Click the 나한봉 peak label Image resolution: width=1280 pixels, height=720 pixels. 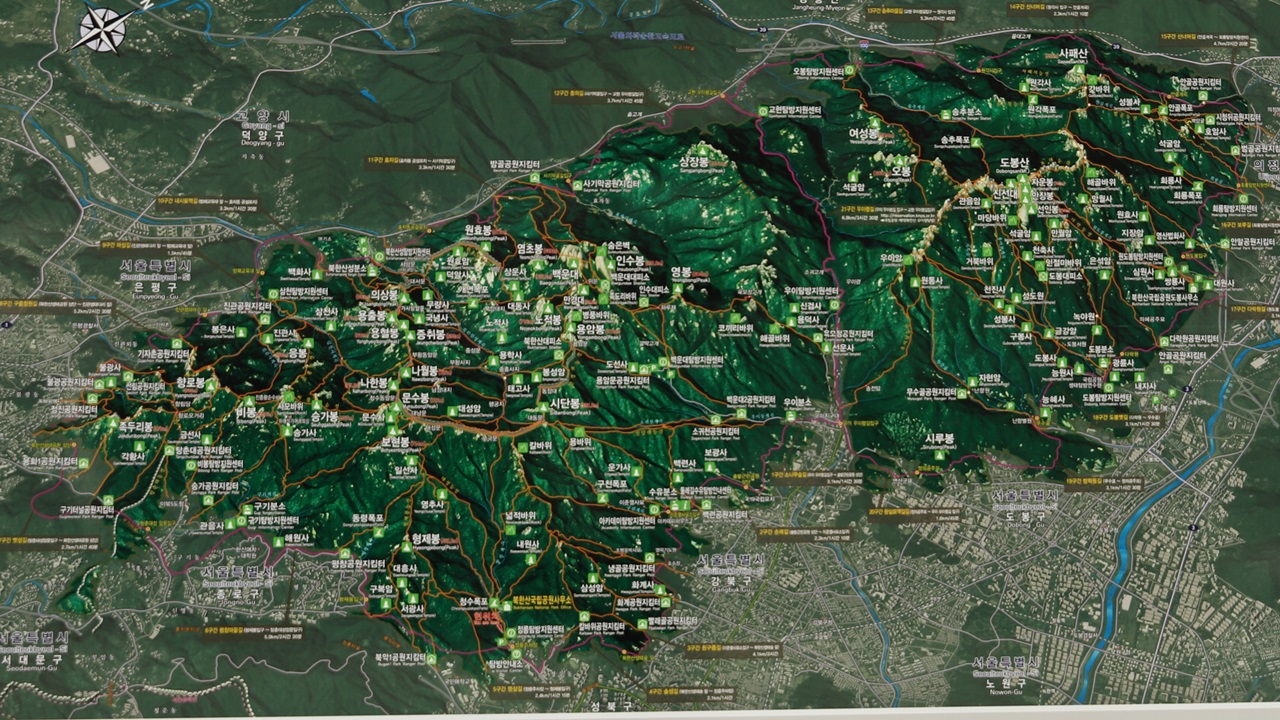[x=375, y=382]
